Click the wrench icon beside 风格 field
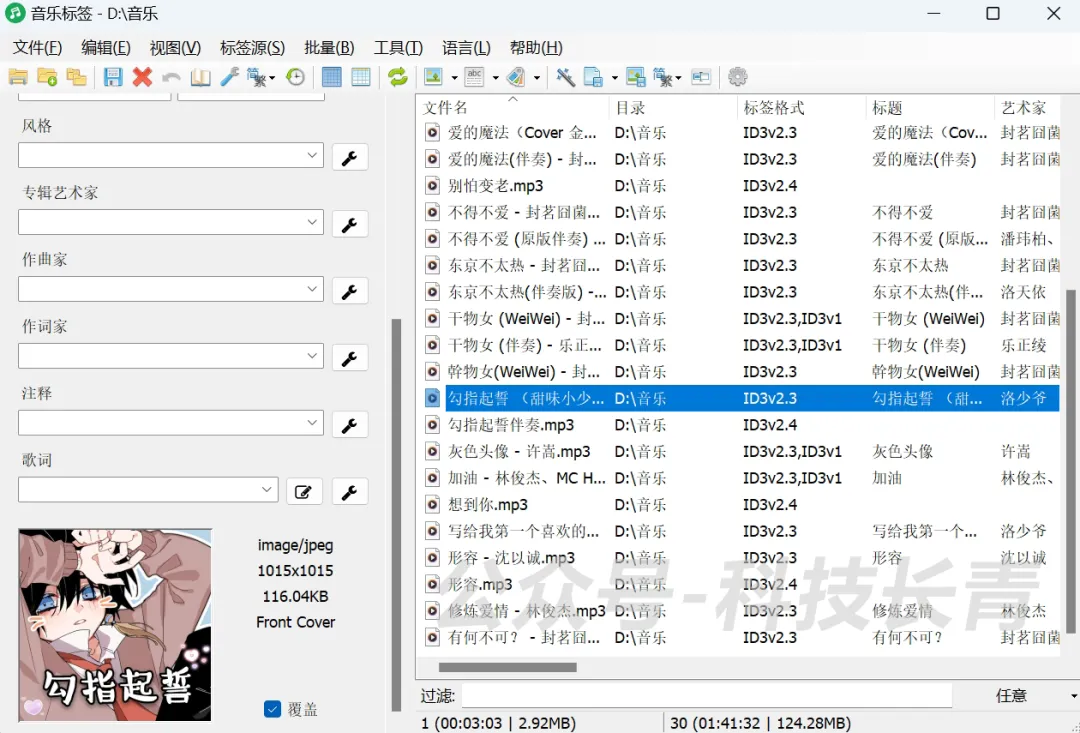This screenshot has height=733, width=1080. point(349,158)
